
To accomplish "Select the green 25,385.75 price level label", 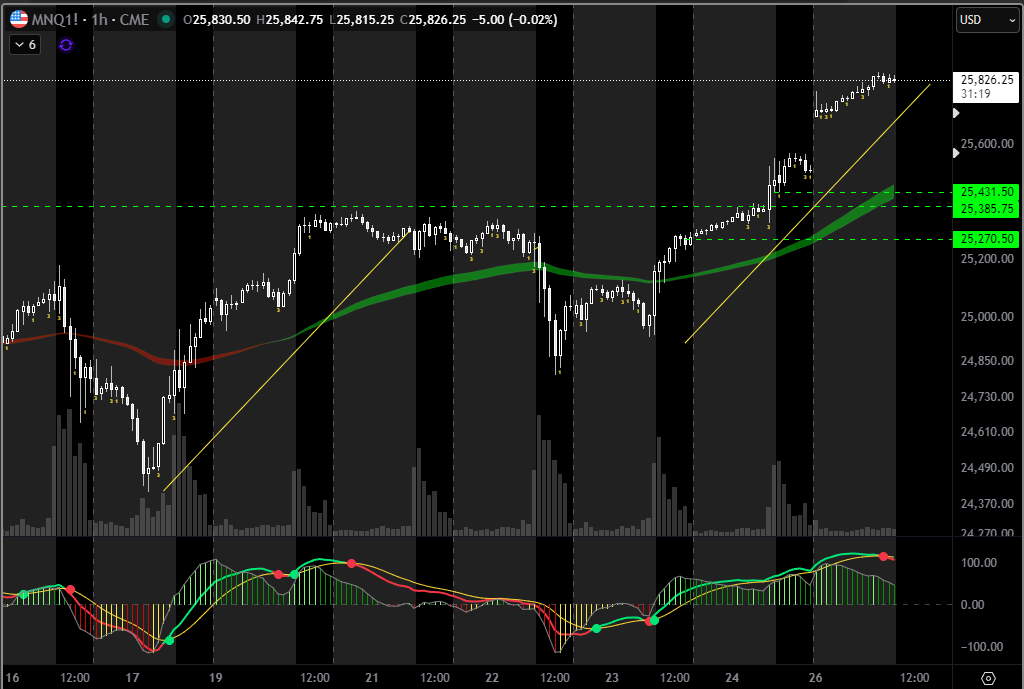I will (x=986, y=209).
